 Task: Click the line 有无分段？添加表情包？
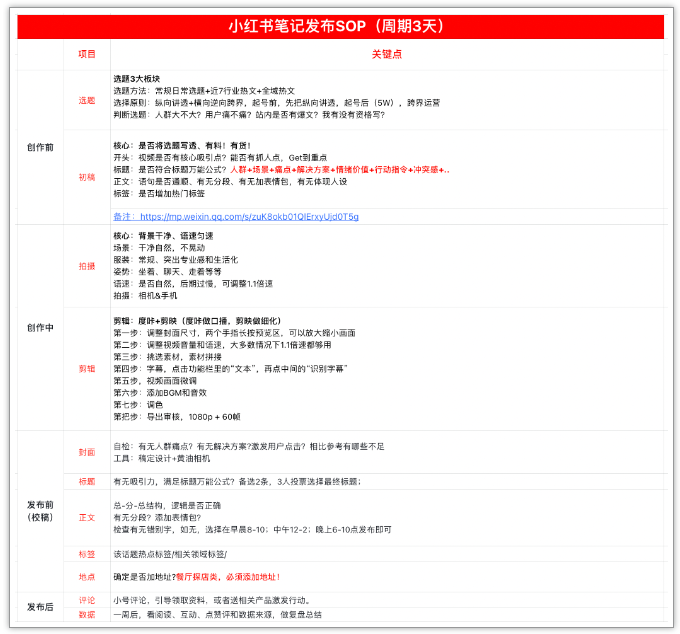[x=157, y=518]
